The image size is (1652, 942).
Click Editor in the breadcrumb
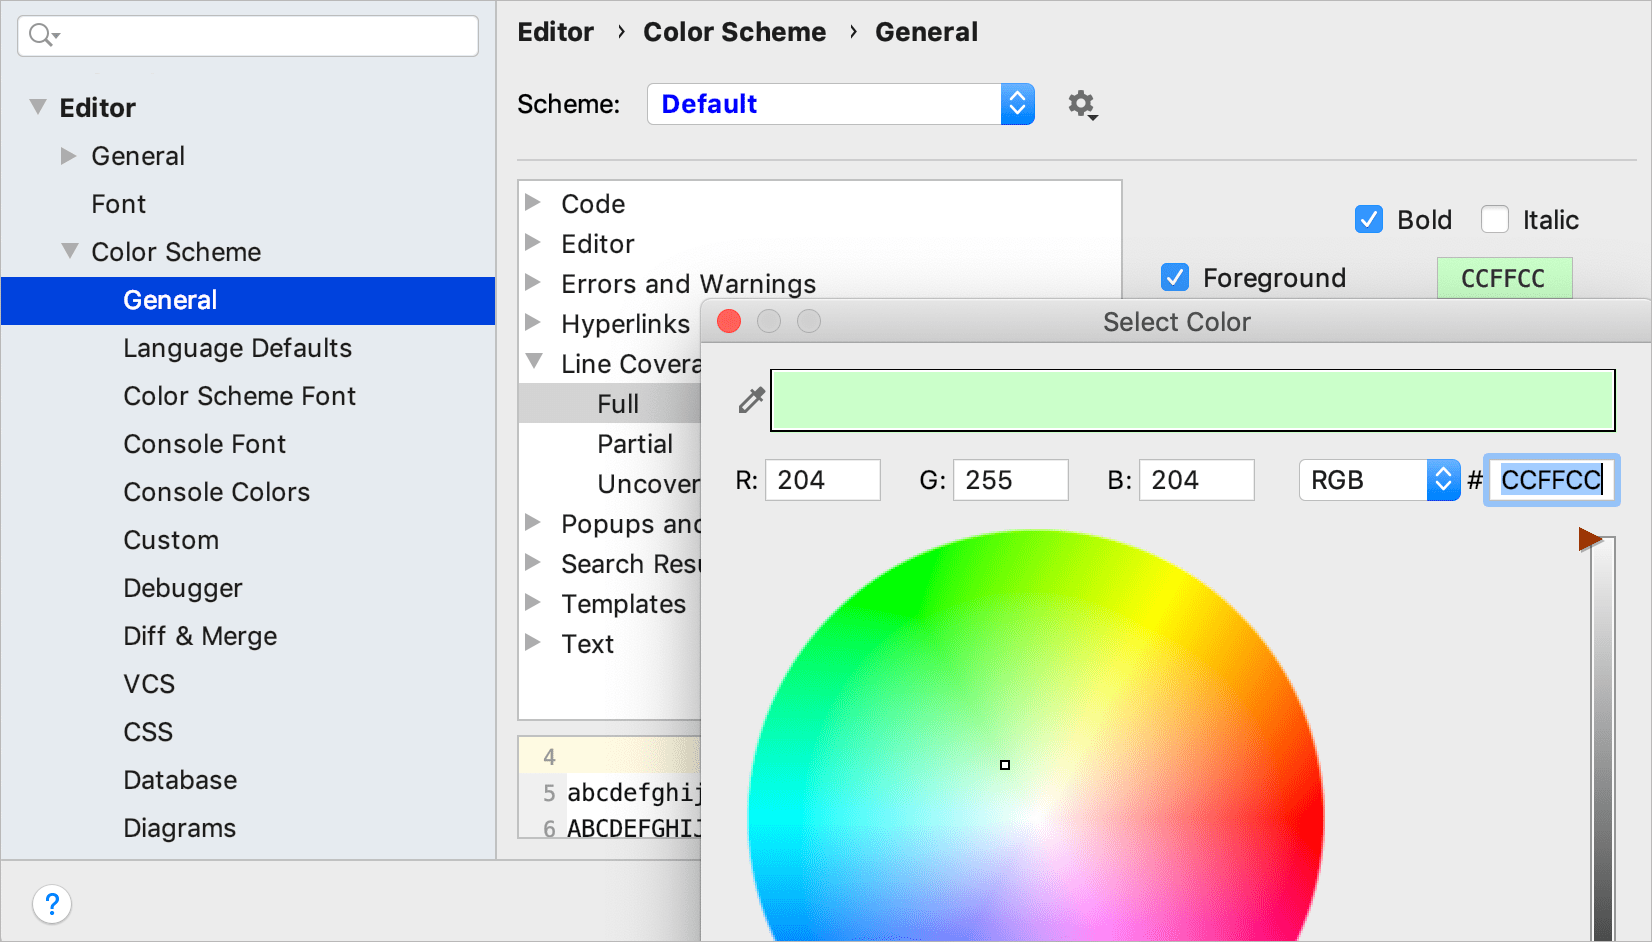pos(556,32)
